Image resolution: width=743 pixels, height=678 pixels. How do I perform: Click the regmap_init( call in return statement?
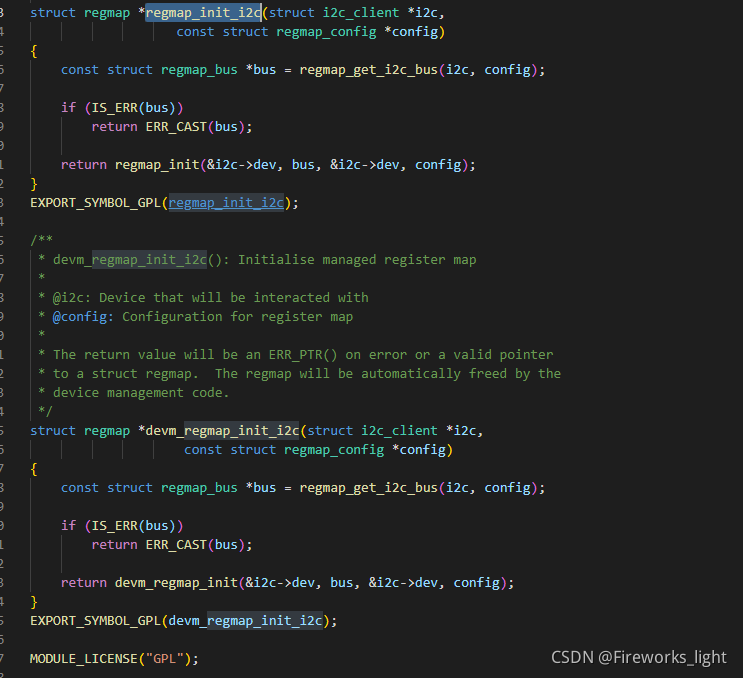point(157,165)
